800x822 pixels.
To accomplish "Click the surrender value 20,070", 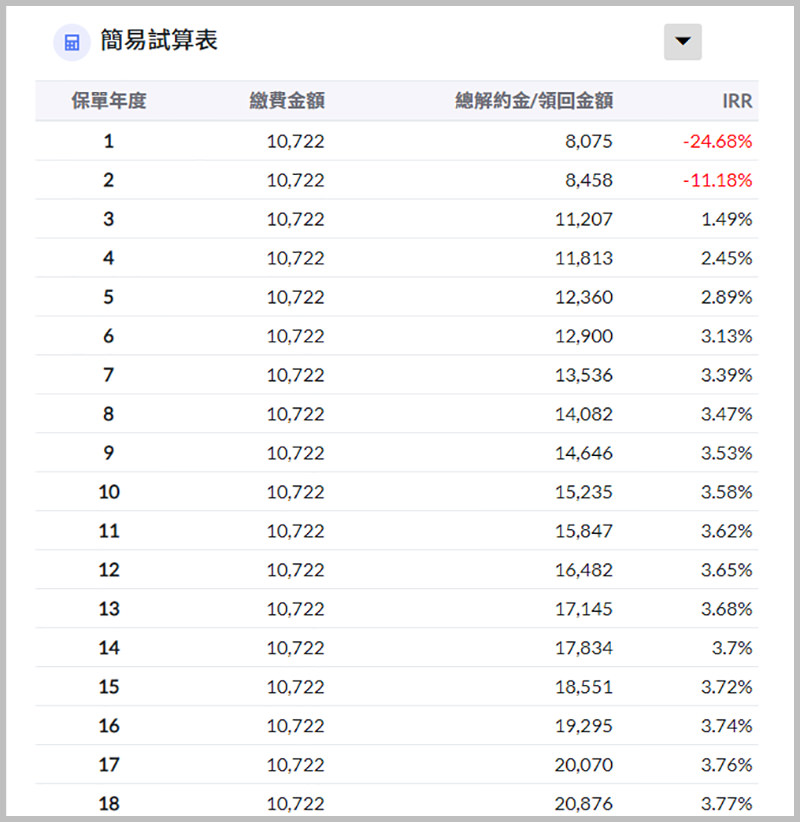I will [x=584, y=765].
